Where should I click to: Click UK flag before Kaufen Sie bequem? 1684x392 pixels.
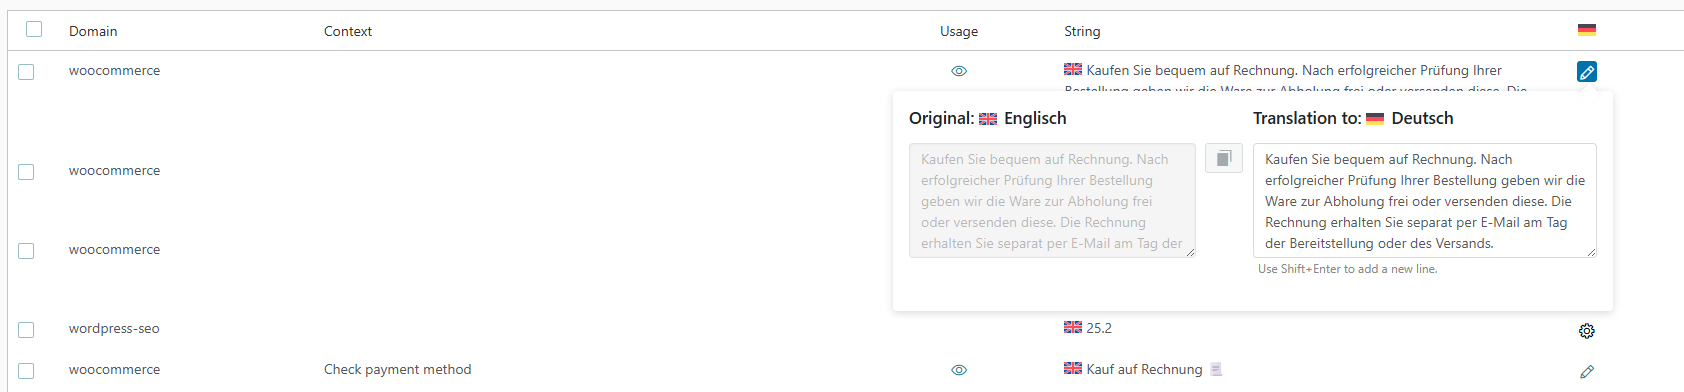click(1073, 69)
